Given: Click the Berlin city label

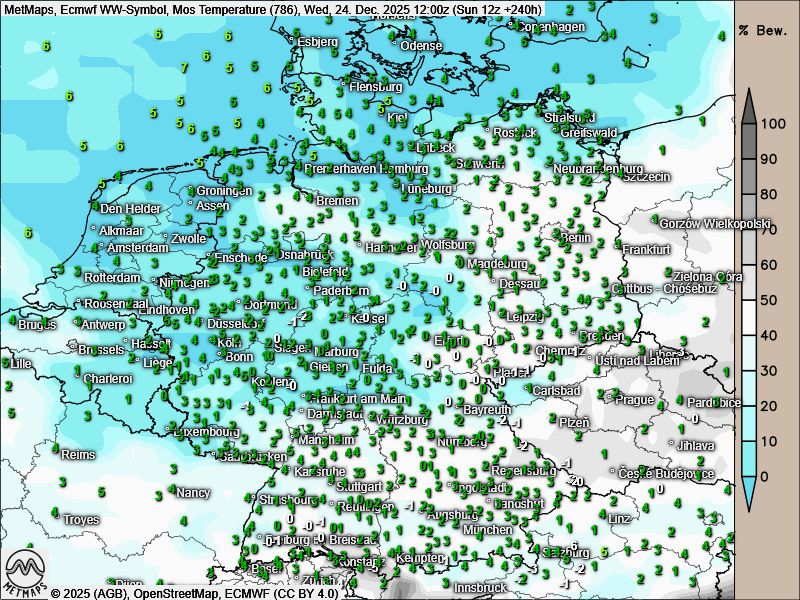Looking at the screenshot, I should (576, 238).
